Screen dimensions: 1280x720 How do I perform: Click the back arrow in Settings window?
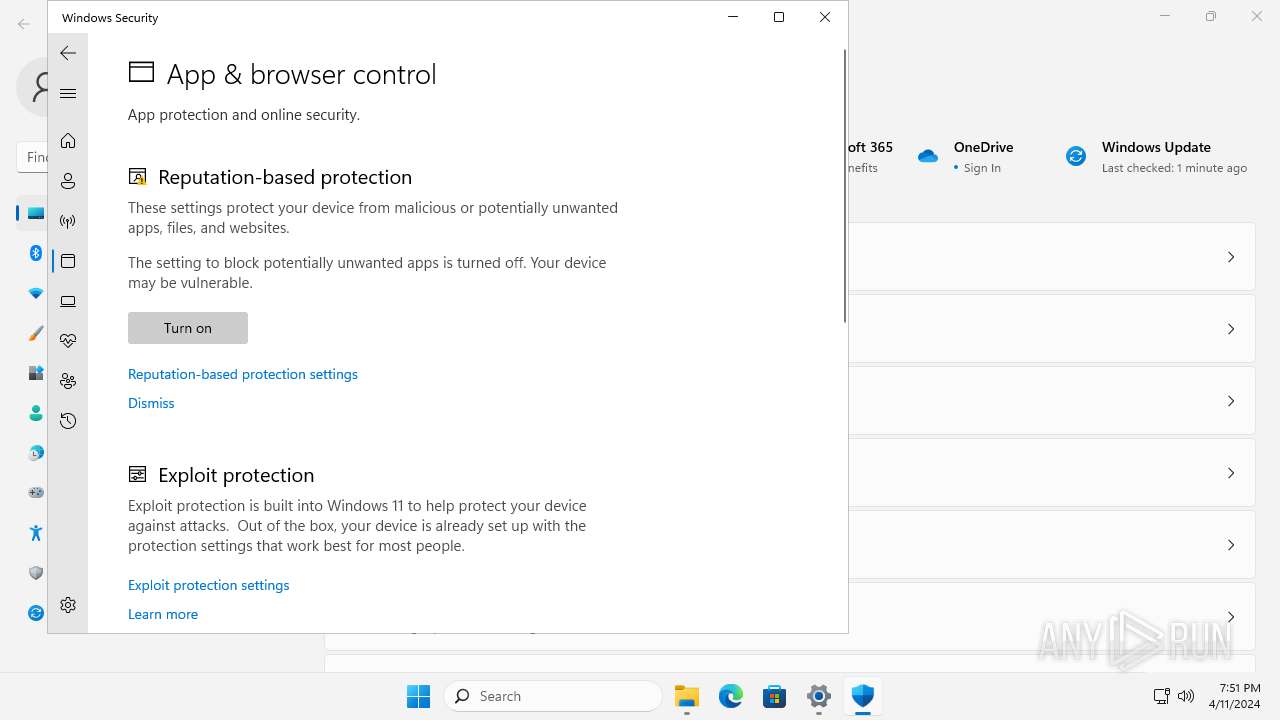pos(24,24)
